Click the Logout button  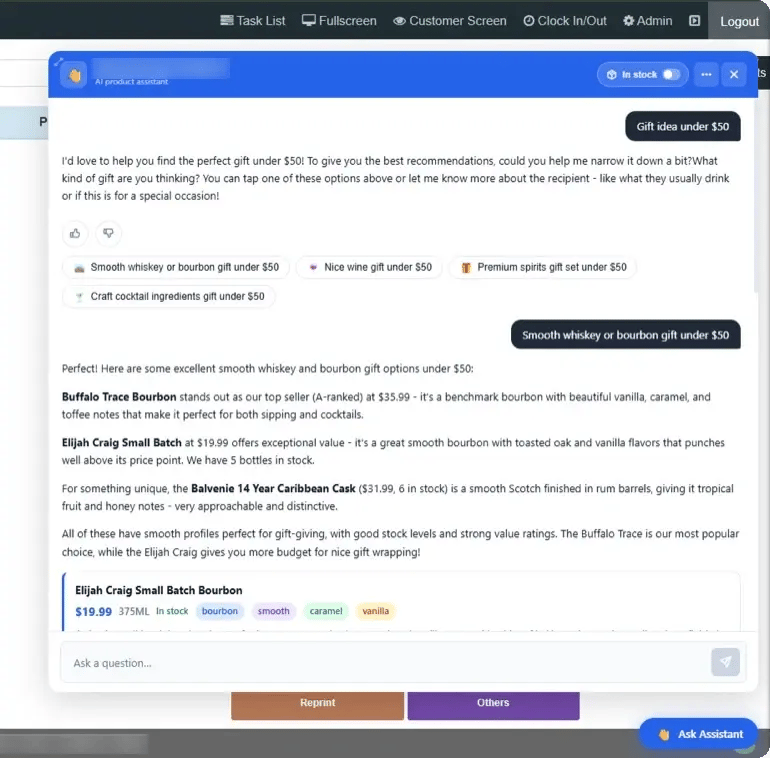pos(739,21)
